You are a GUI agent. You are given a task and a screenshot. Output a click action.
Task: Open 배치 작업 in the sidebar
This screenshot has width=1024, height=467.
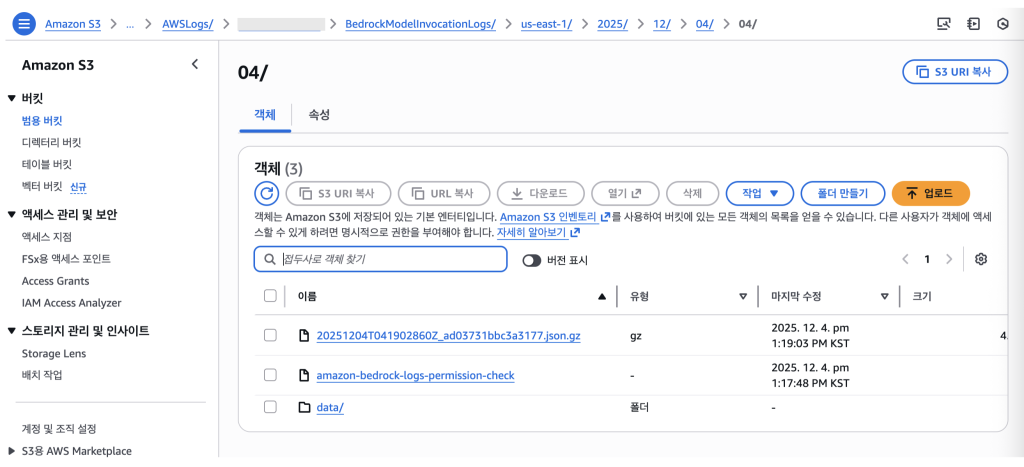(x=42, y=375)
